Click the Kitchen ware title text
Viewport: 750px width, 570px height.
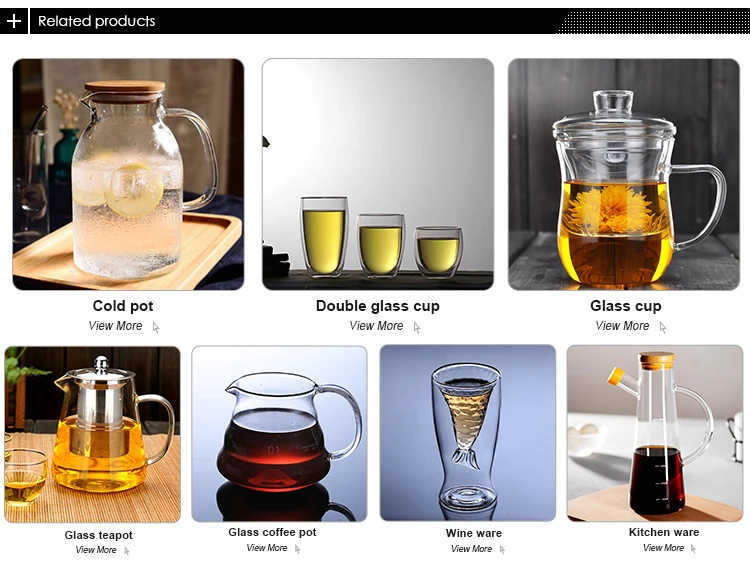[664, 532]
